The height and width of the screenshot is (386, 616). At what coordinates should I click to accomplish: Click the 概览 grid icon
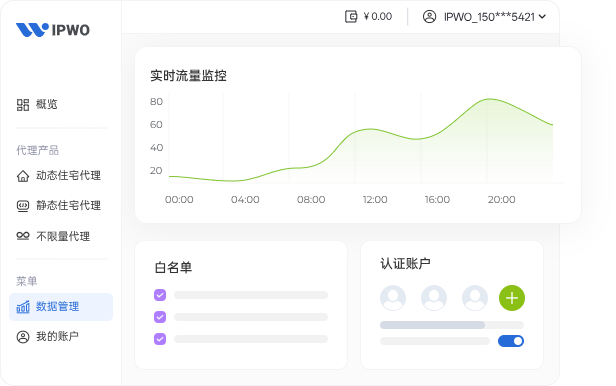[23, 105]
